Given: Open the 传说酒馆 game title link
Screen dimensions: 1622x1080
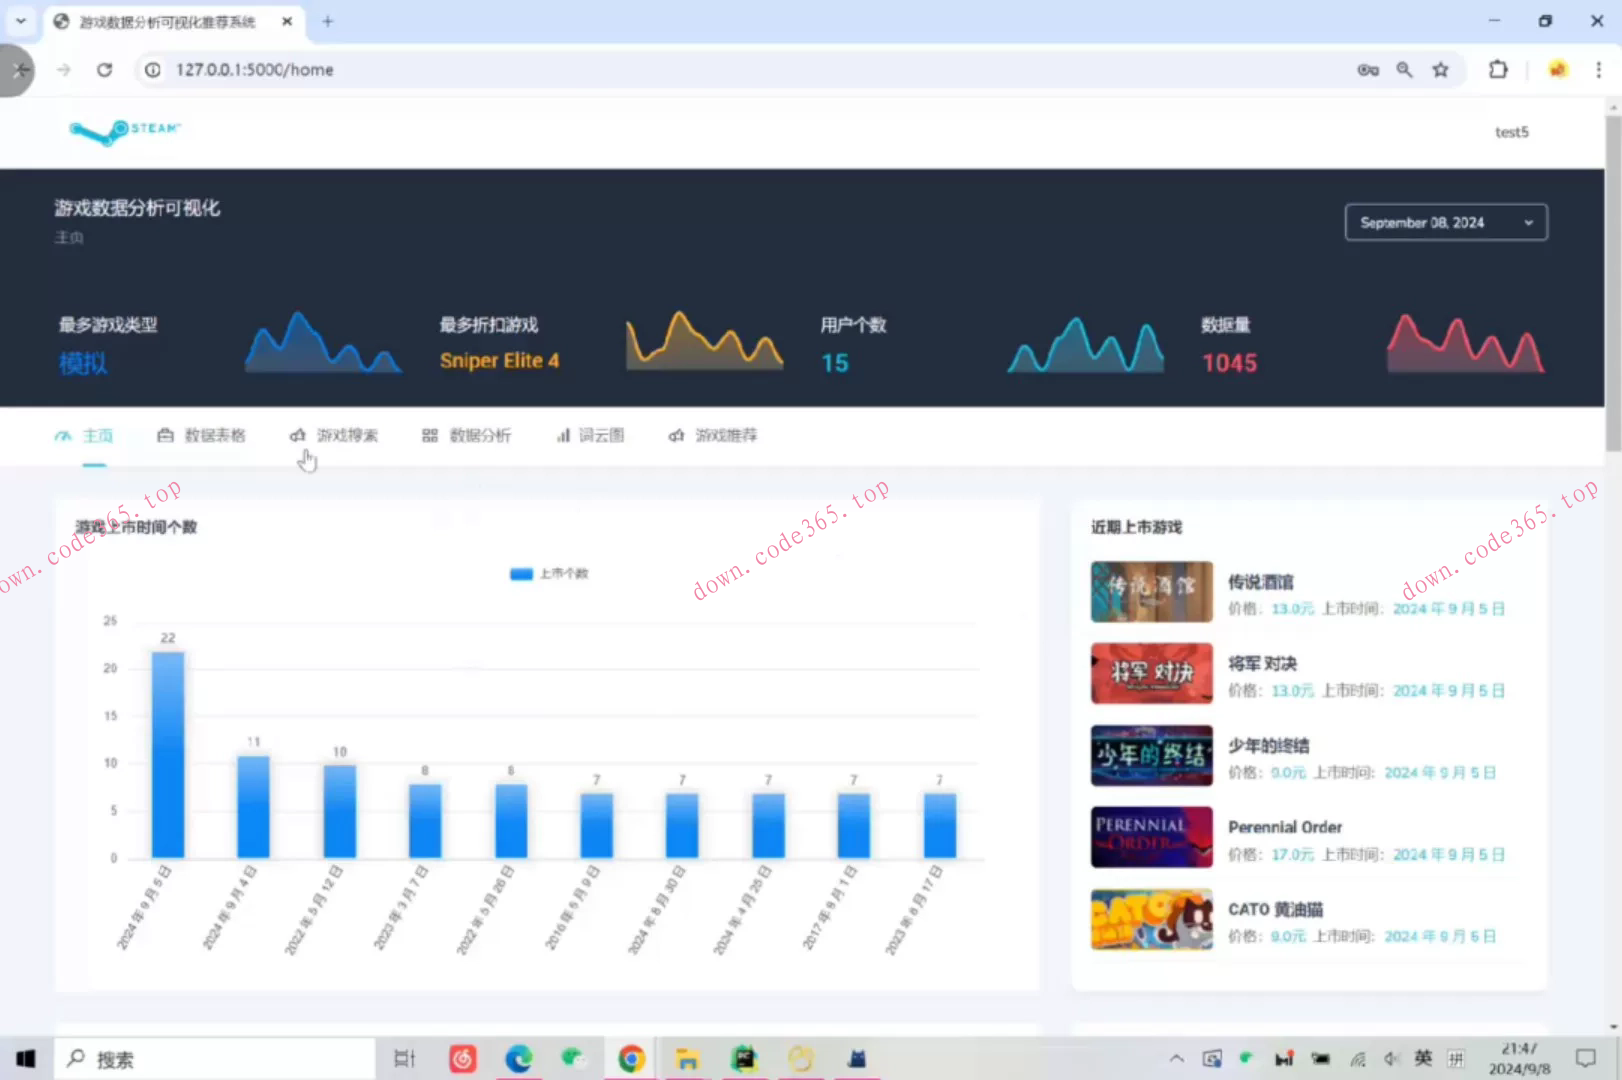Looking at the screenshot, I should [1261, 582].
